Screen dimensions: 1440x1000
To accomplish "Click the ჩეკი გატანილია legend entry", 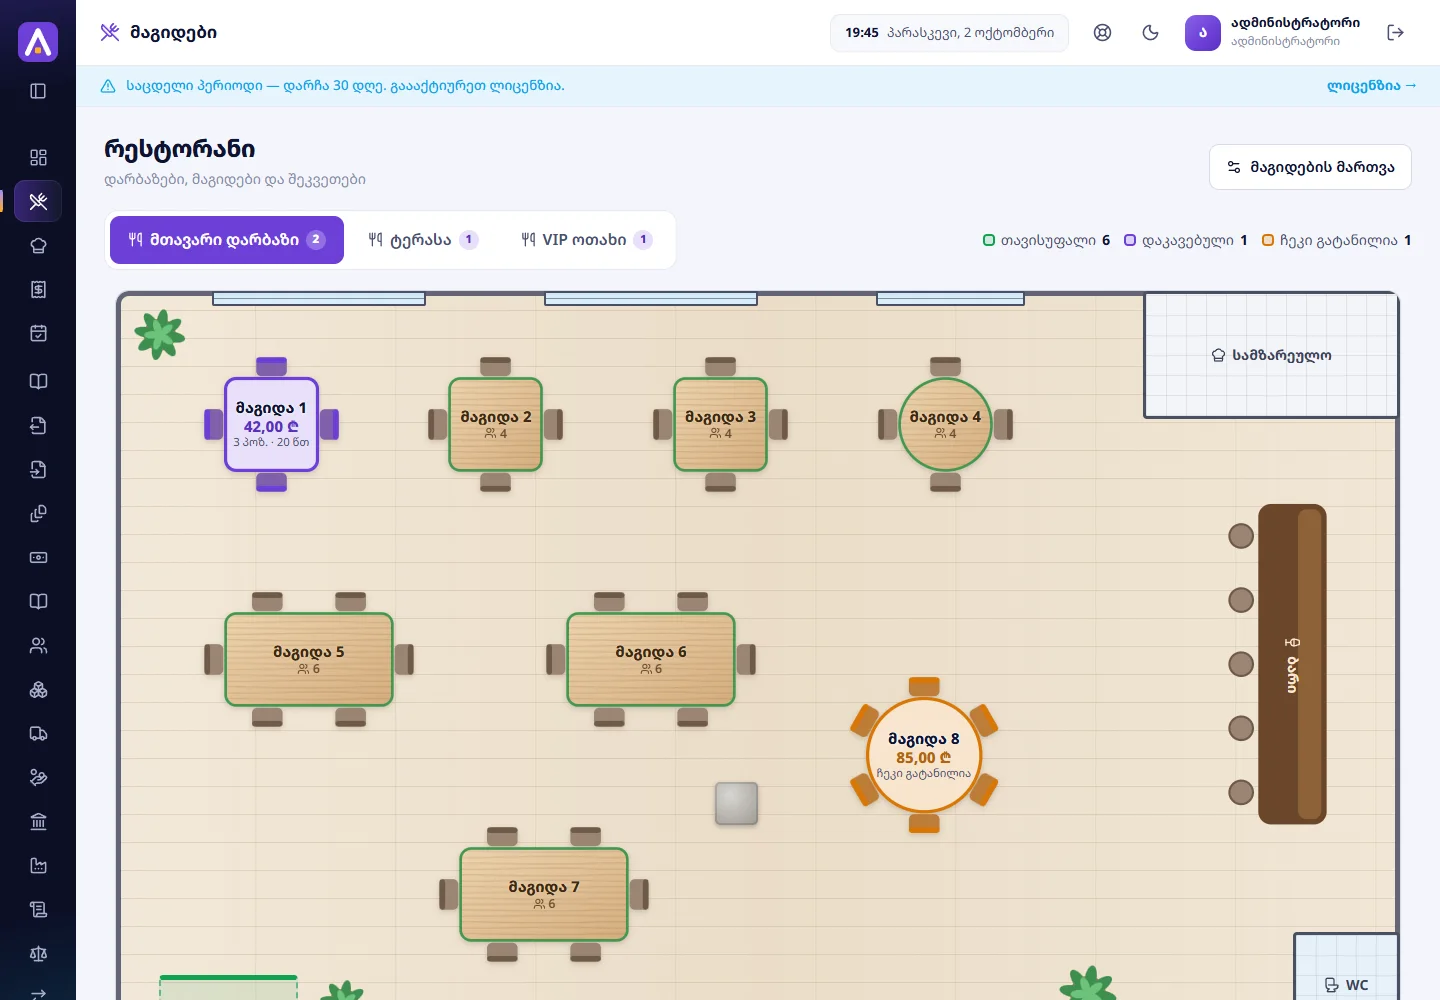I will pyautogui.click(x=1337, y=240).
